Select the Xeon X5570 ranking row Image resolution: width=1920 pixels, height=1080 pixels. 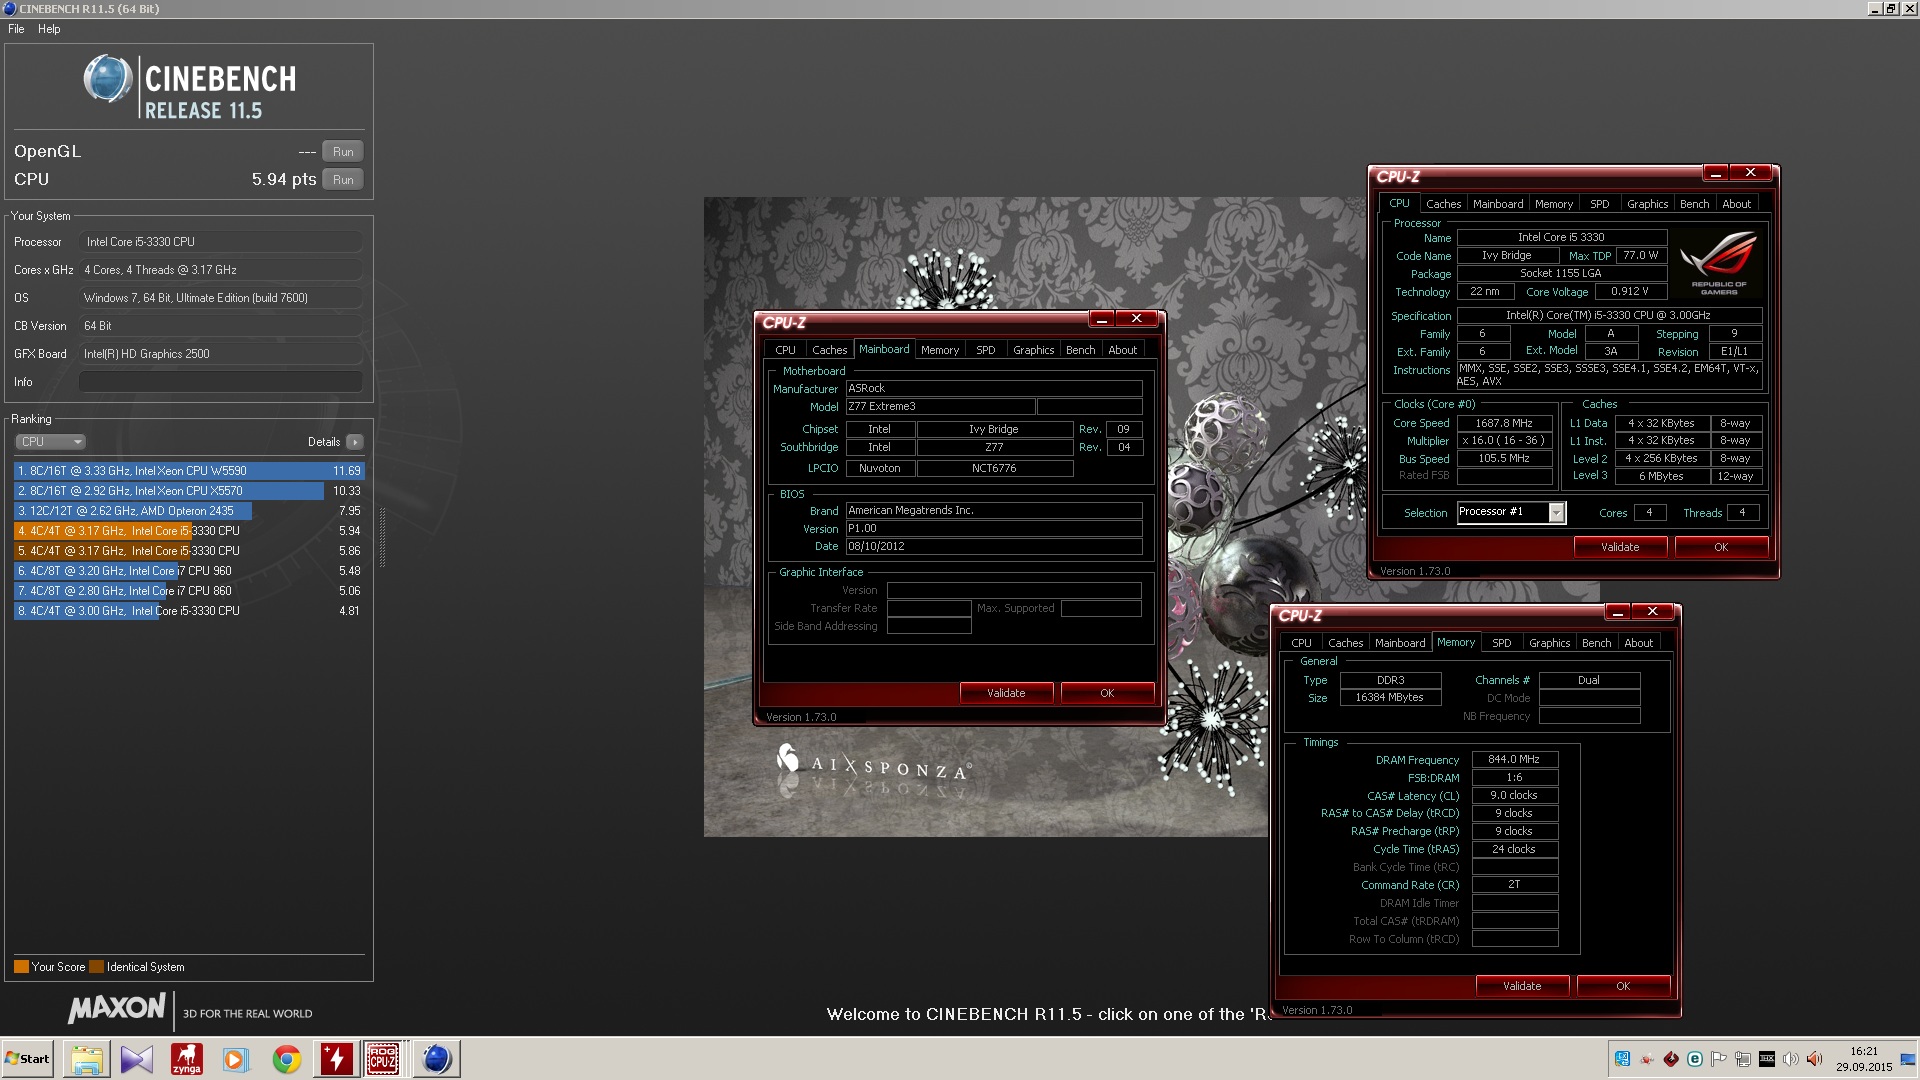(189, 491)
